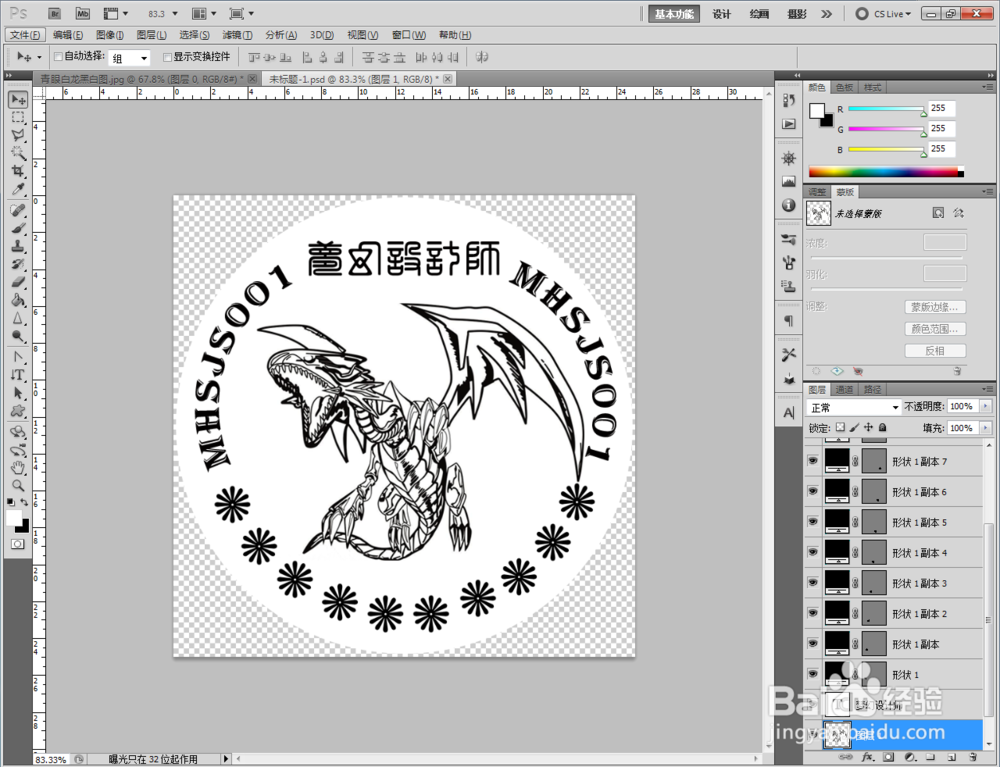Select the Magic Wand tool
The width and height of the screenshot is (1000, 767).
(18, 153)
